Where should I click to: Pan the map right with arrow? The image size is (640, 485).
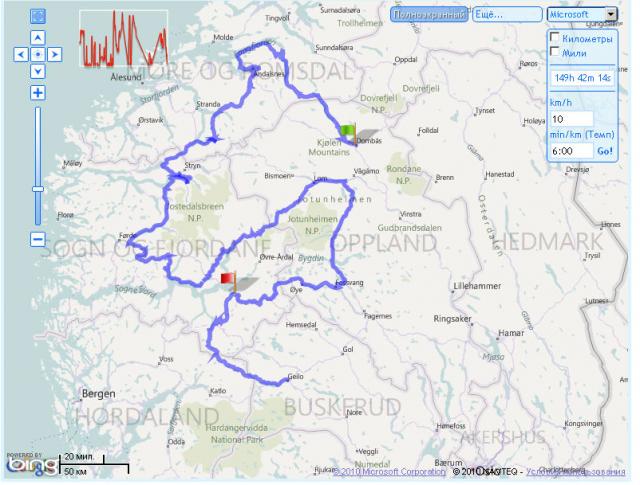(55, 54)
